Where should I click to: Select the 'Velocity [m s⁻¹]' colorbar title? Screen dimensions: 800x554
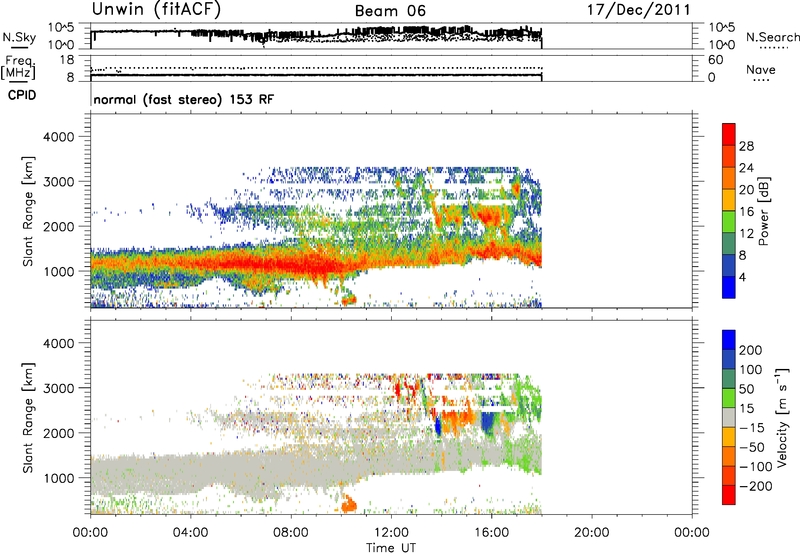coord(781,418)
